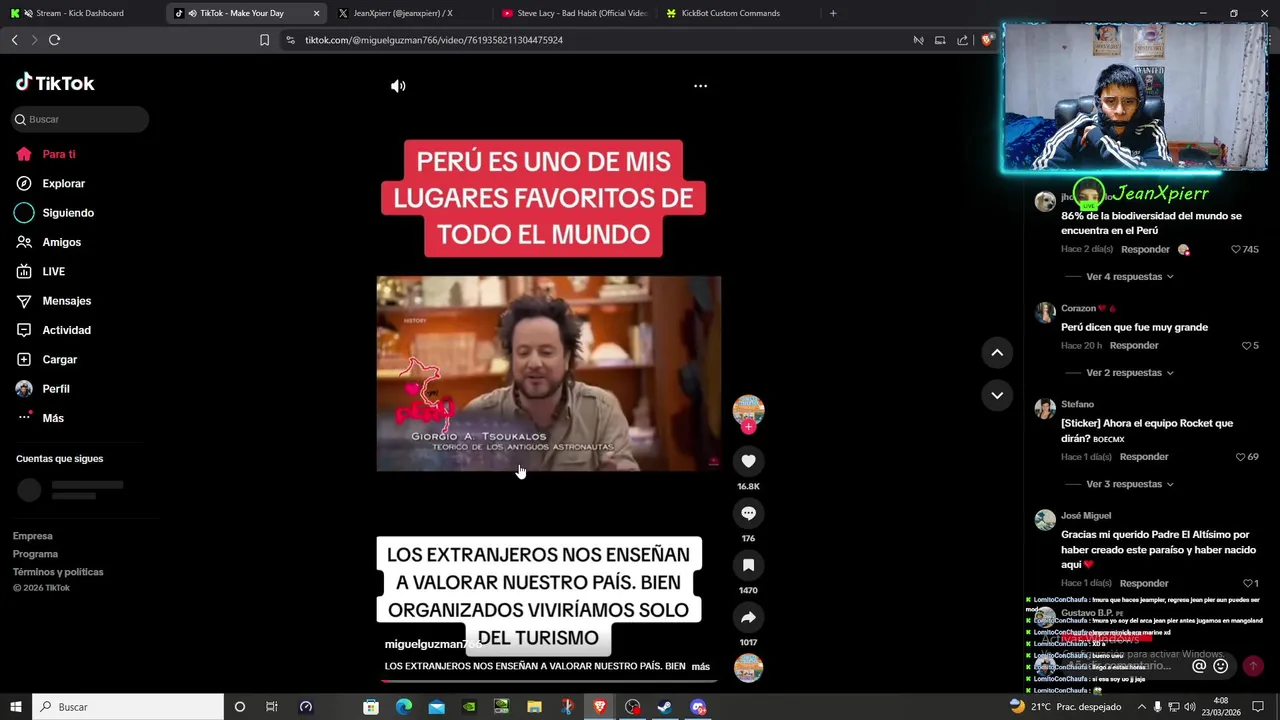Open Stefano's profile name
The height and width of the screenshot is (720, 1280).
point(1077,404)
